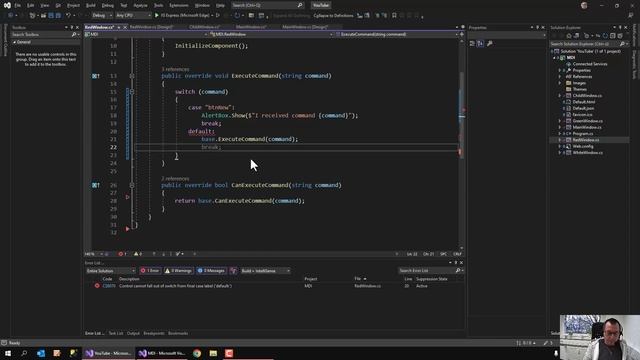
Task: Click the Error List search magnifier icon
Action: click(458, 271)
